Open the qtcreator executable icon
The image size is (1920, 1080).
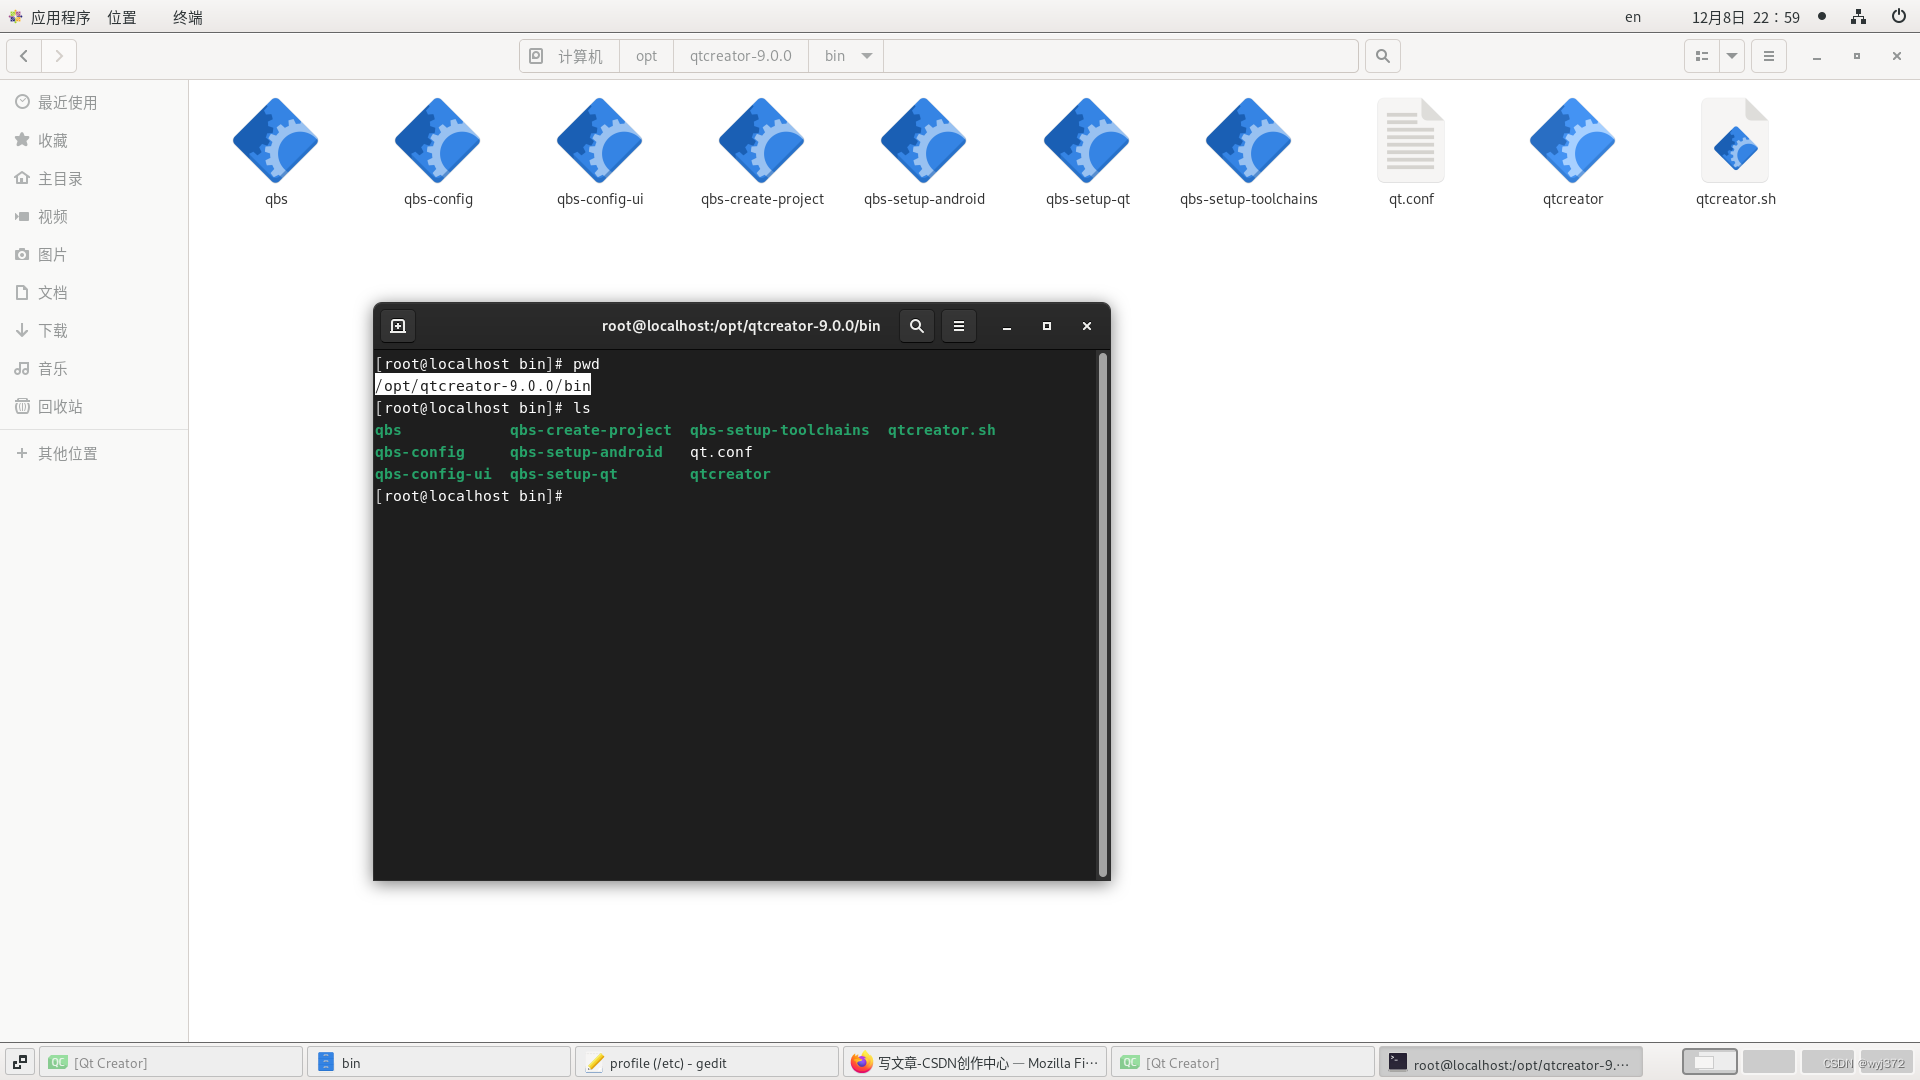point(1572,141)
